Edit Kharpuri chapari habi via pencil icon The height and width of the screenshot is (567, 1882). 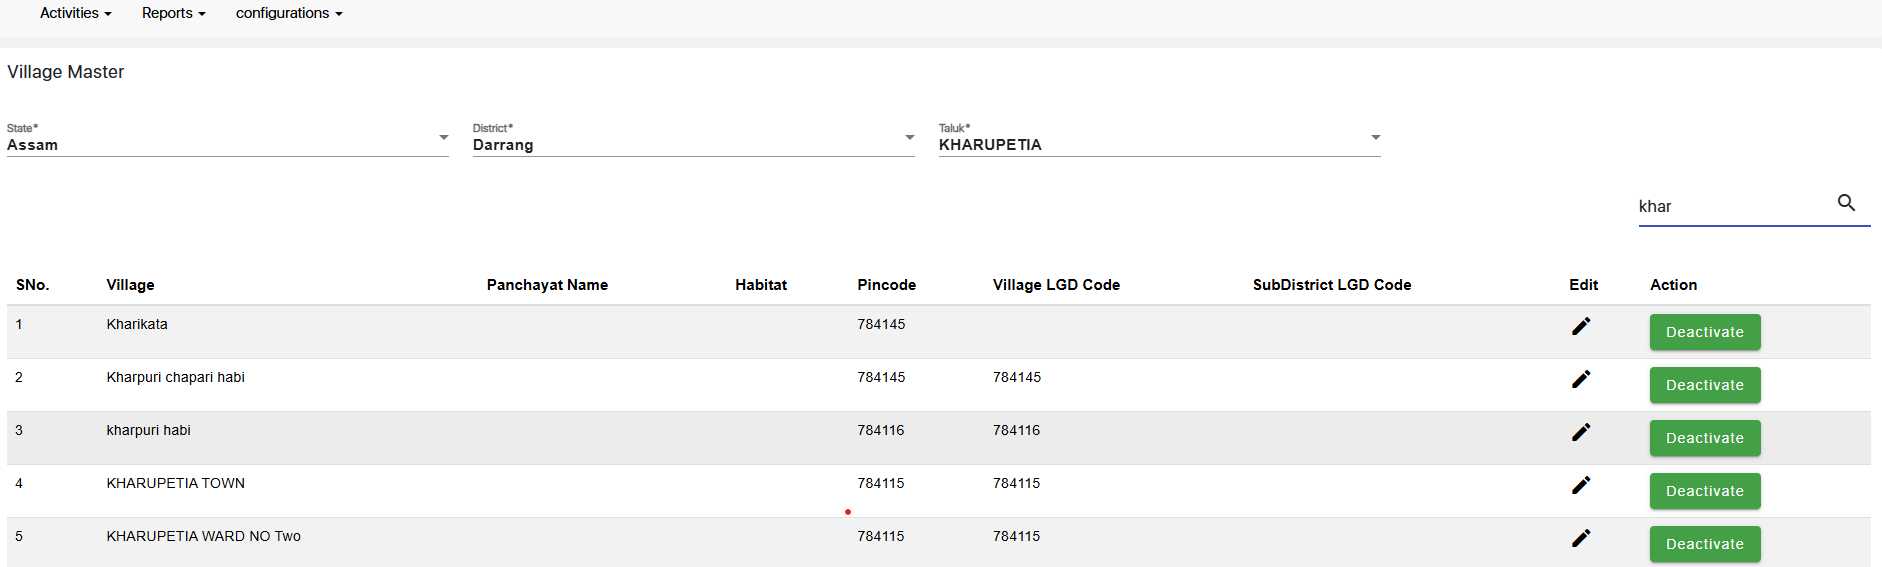pos(1581,379)
